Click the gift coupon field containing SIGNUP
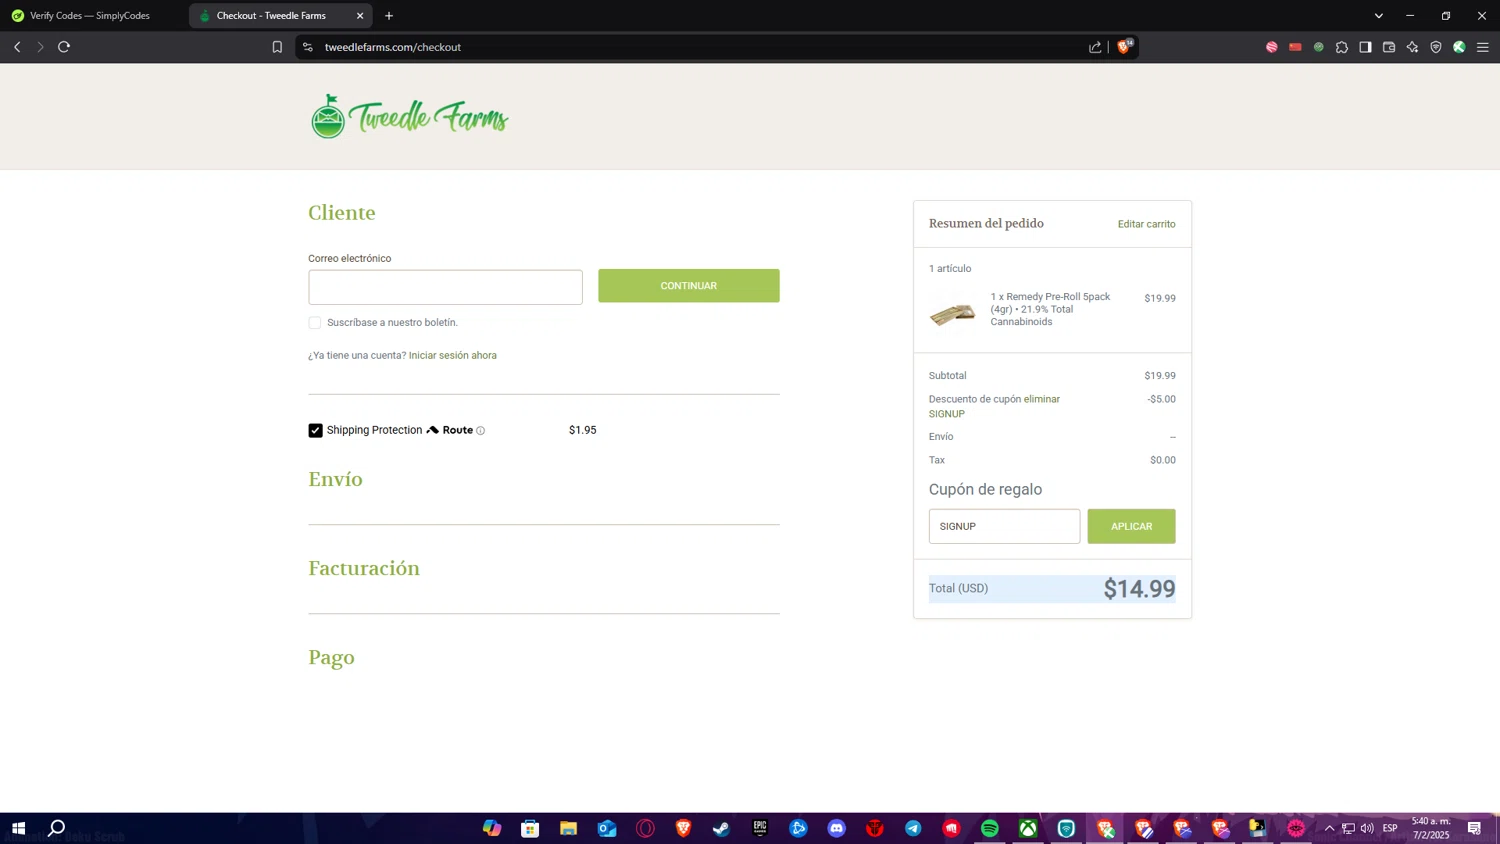Image resolution: width=1500 pixels, height=844 pixels. tap(1004, 526)
